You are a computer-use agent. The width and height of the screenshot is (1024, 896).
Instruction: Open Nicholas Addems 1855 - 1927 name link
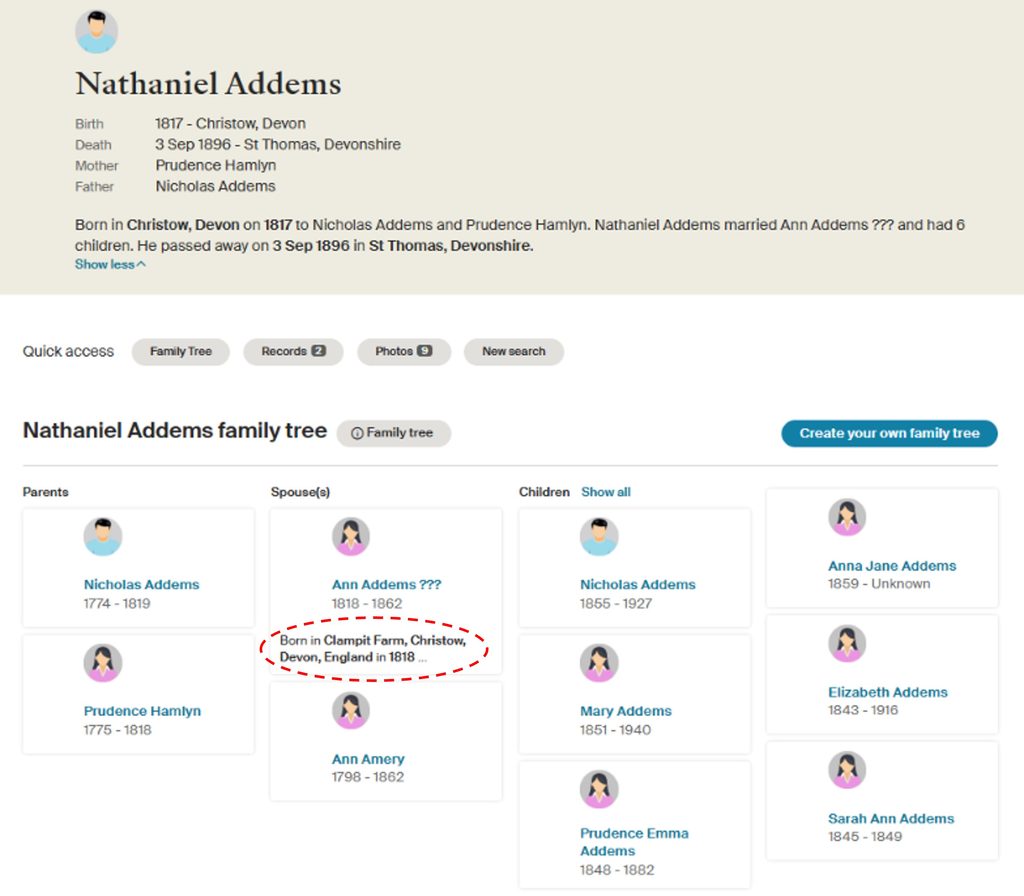click(x=637, y=584)
